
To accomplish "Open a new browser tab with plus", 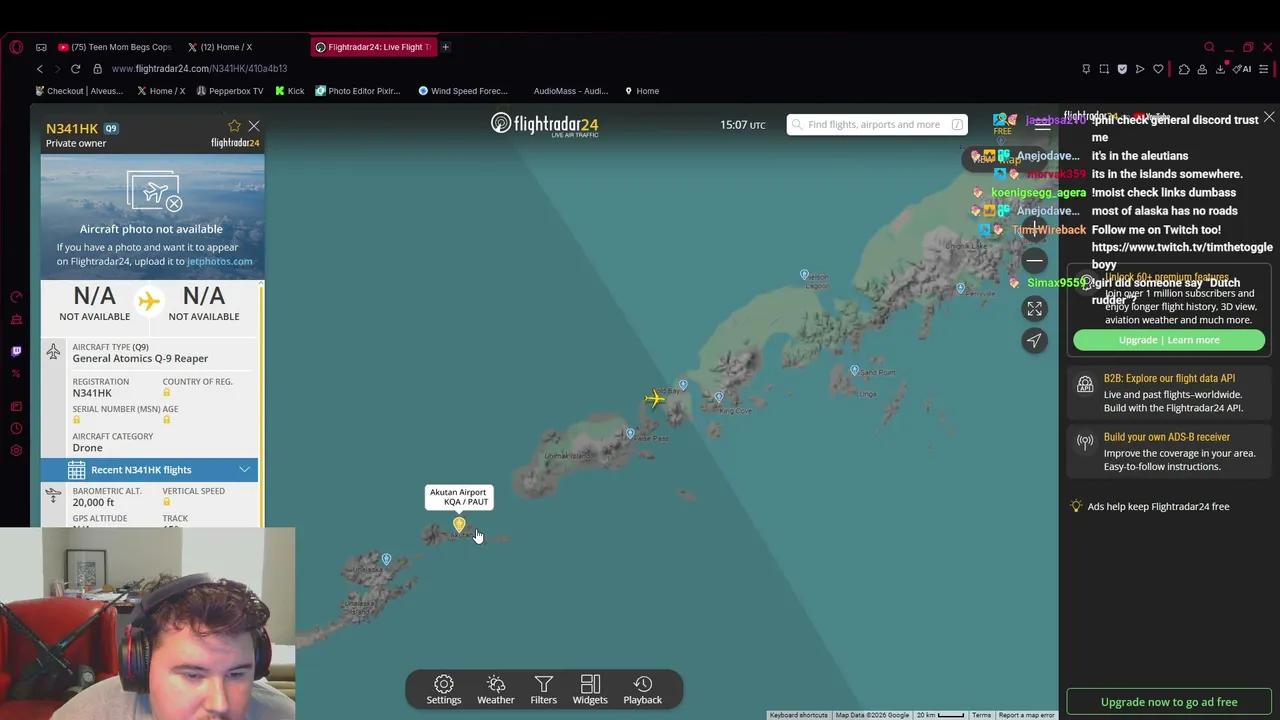I will tap(446, 47).
